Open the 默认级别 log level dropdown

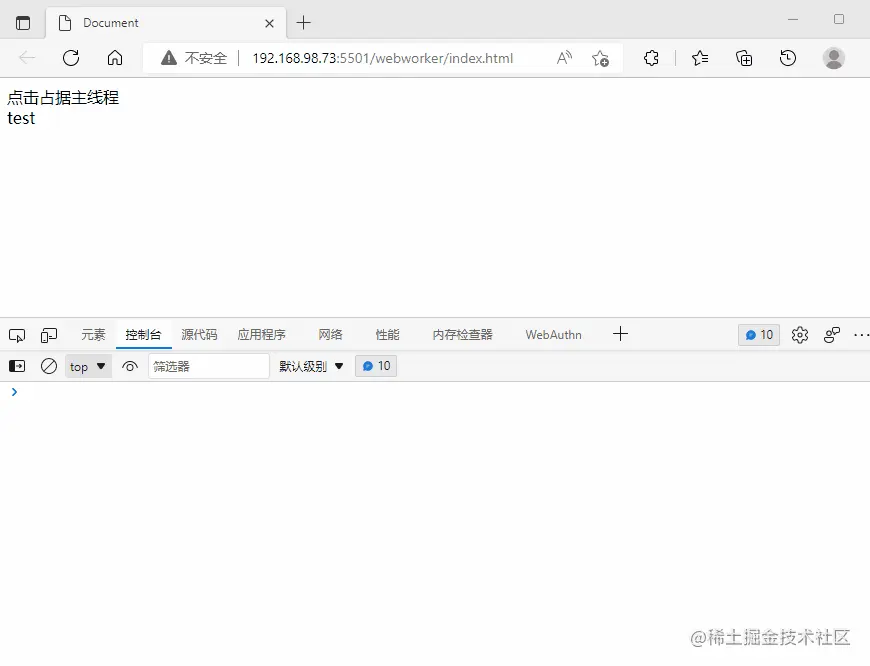311,366
